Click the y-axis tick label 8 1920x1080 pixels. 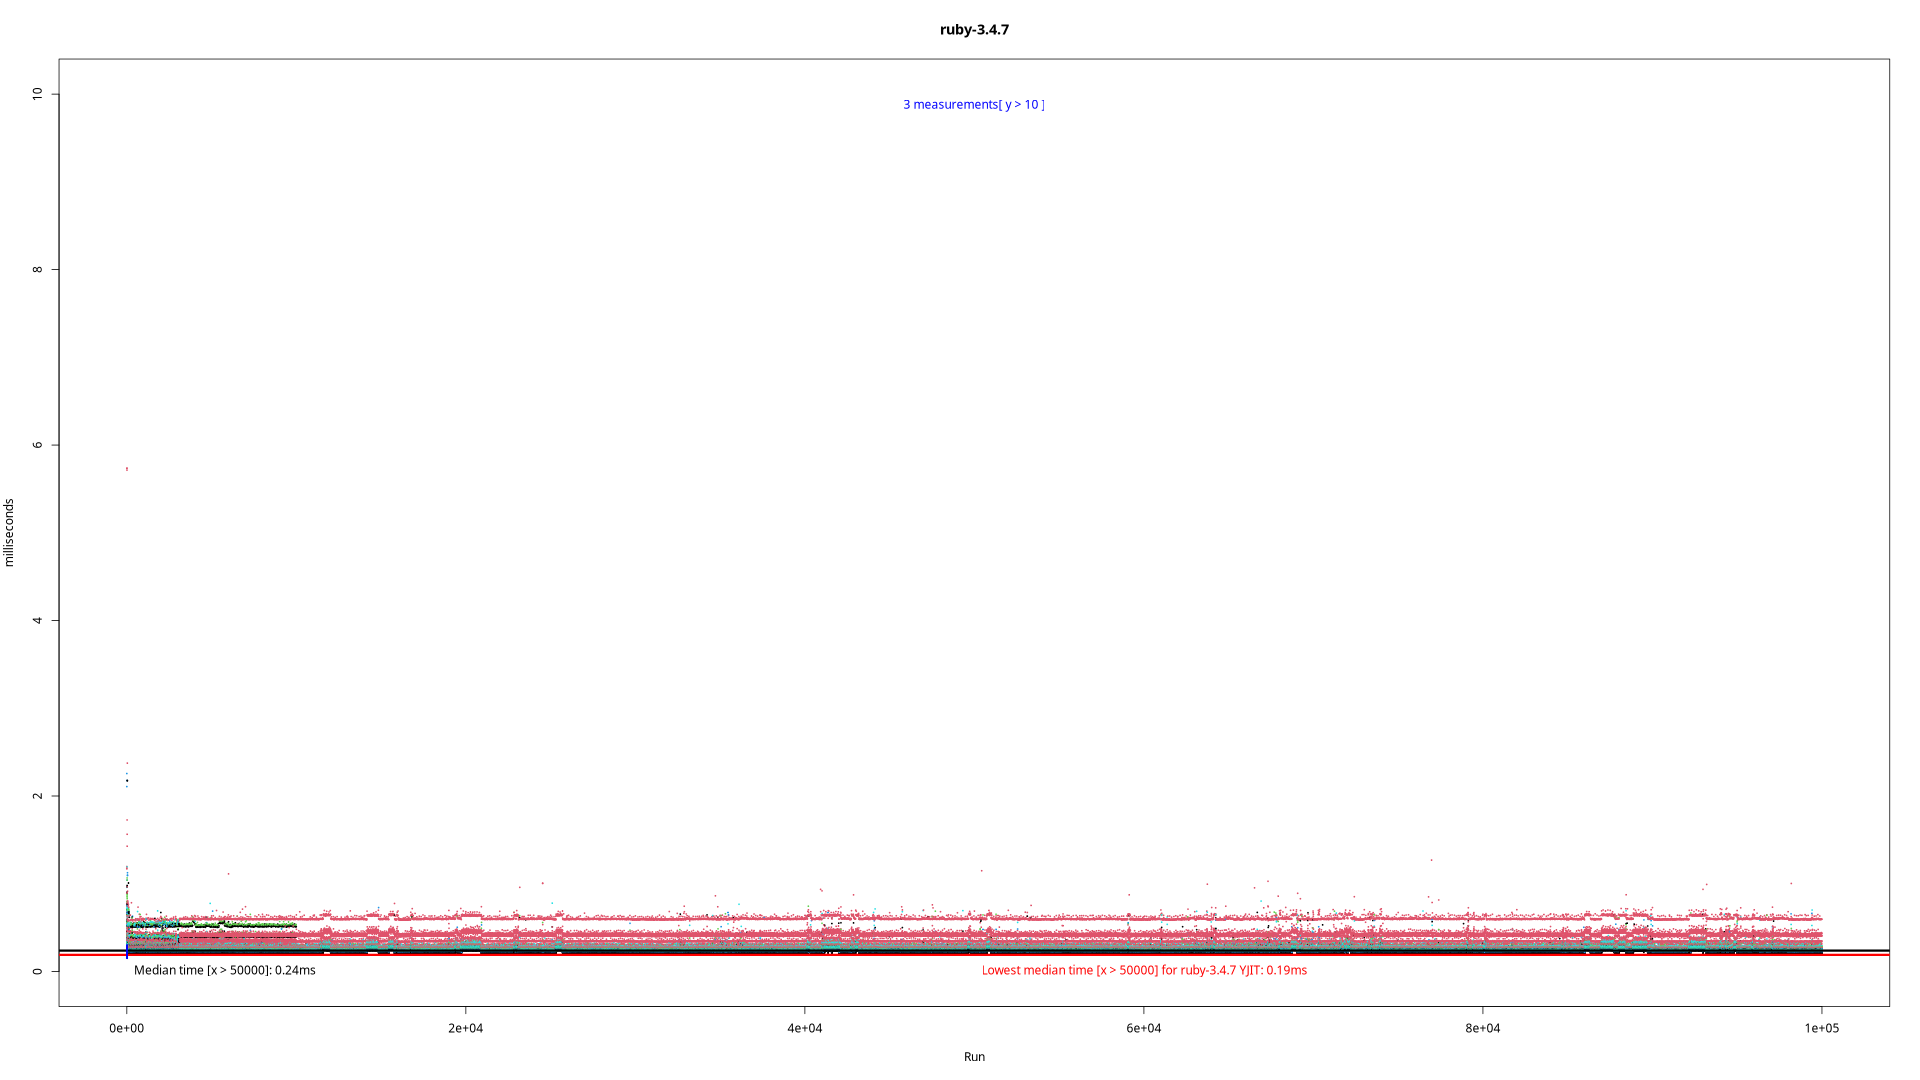click(38, 269)
